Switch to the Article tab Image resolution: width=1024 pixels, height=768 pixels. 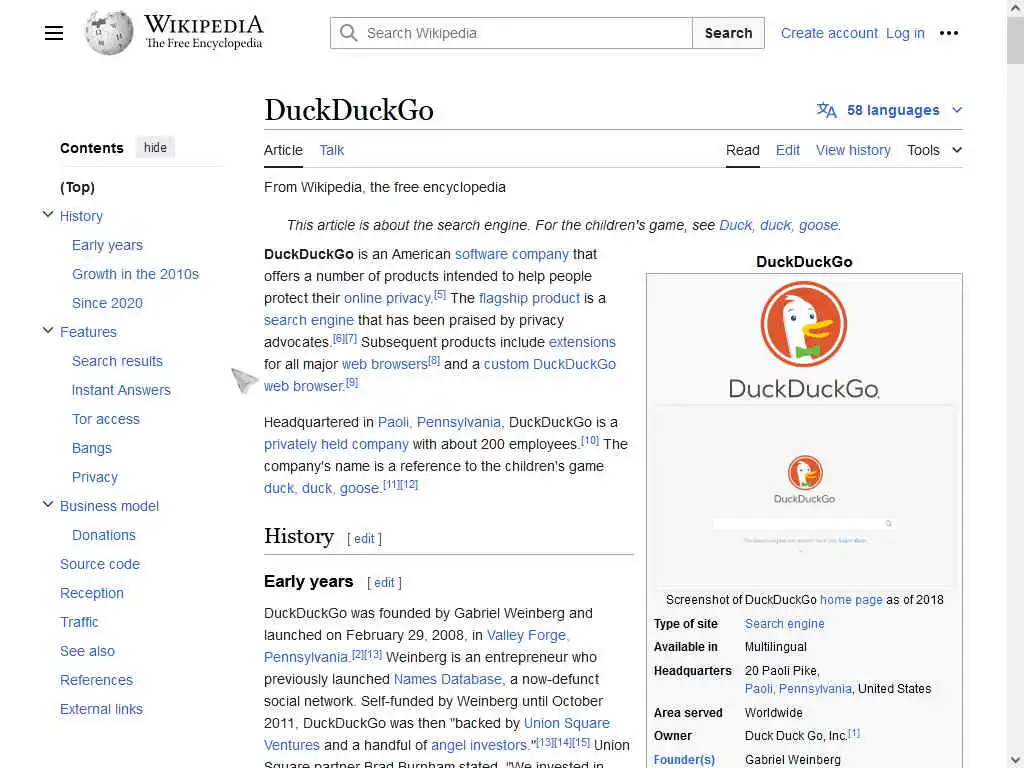pyautogui.click(x=283, y=150)
